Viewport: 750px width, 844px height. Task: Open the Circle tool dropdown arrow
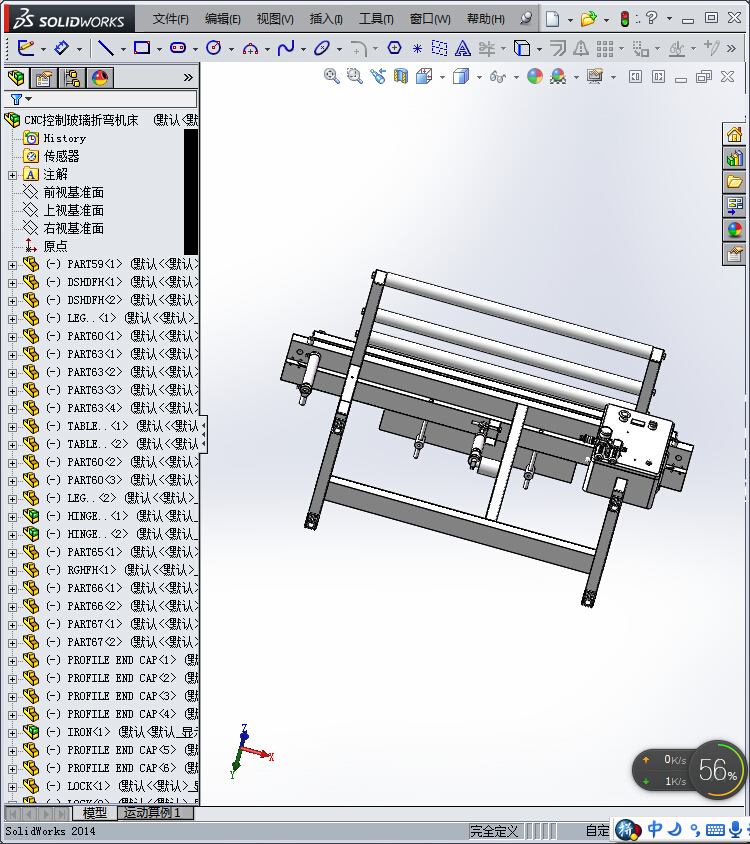pyautogui.click(x=232, y=50)
